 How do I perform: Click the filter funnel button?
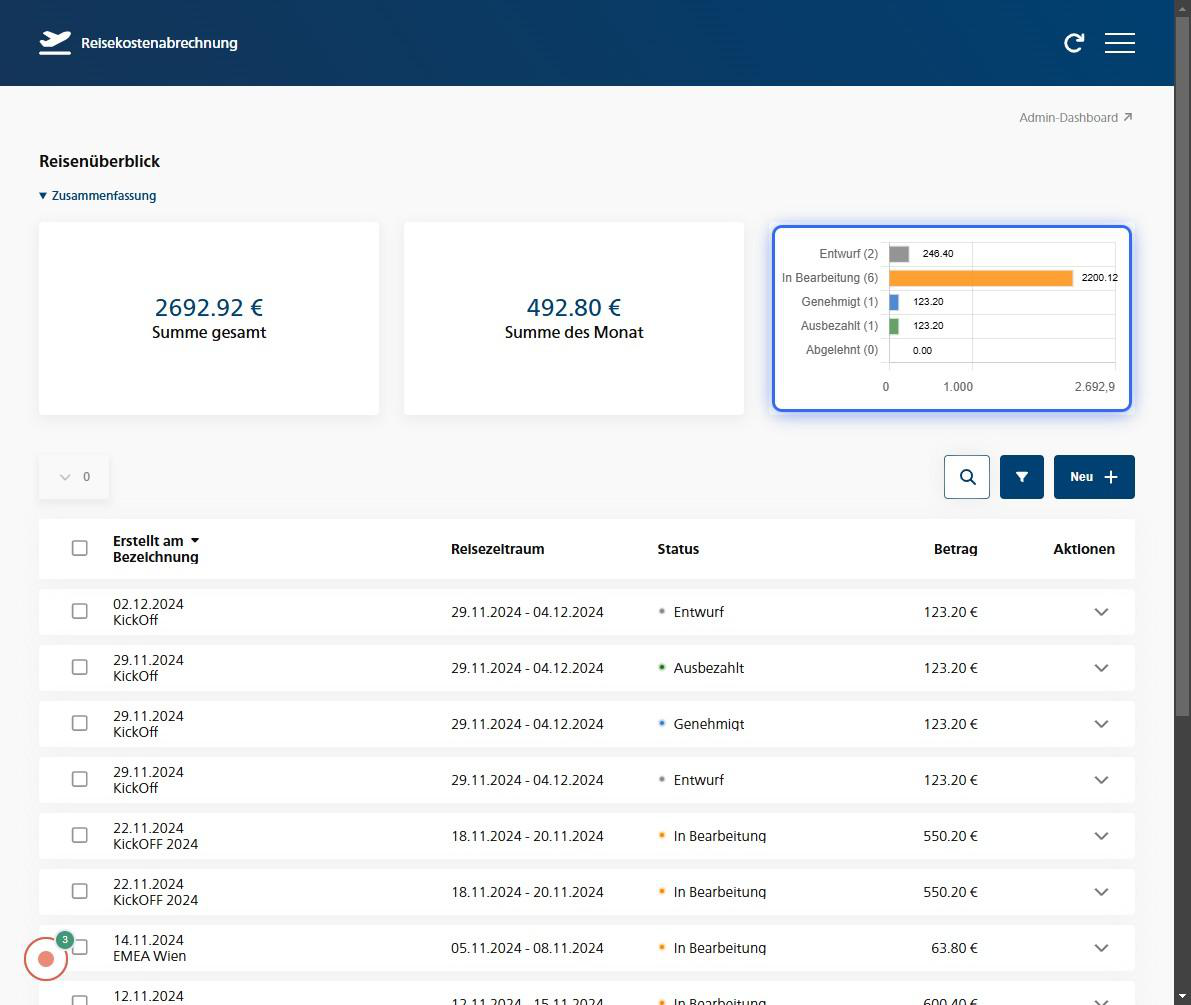[1021, 477]
